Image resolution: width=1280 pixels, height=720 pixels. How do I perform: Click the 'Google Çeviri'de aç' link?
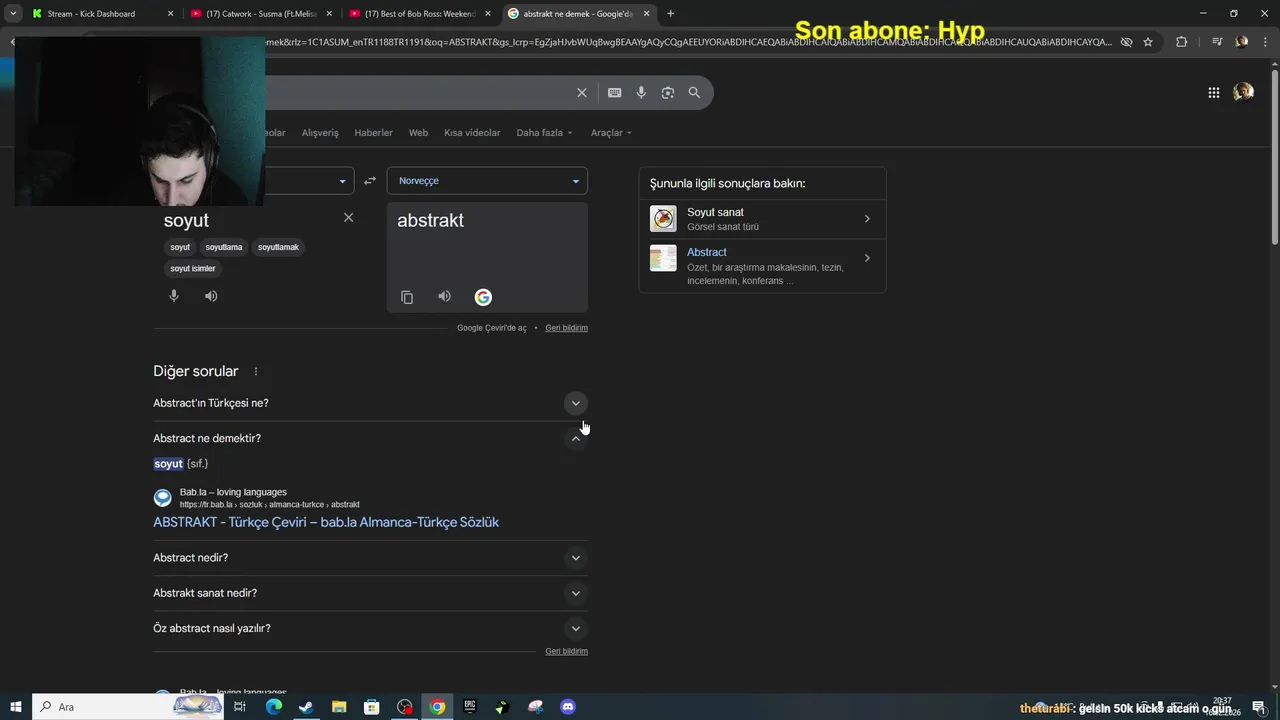pos(491,328)
